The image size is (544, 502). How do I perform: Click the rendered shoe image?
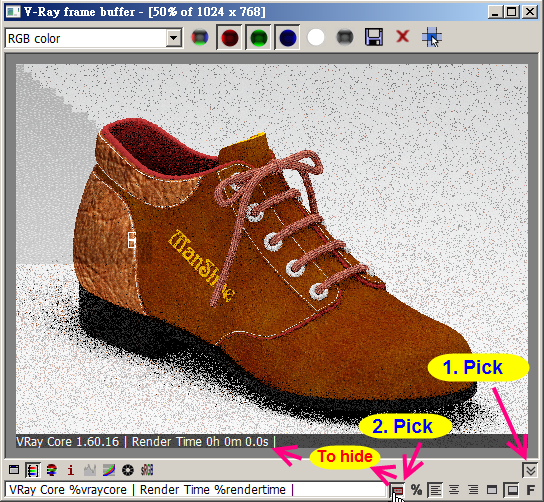[x=272, y=255]
